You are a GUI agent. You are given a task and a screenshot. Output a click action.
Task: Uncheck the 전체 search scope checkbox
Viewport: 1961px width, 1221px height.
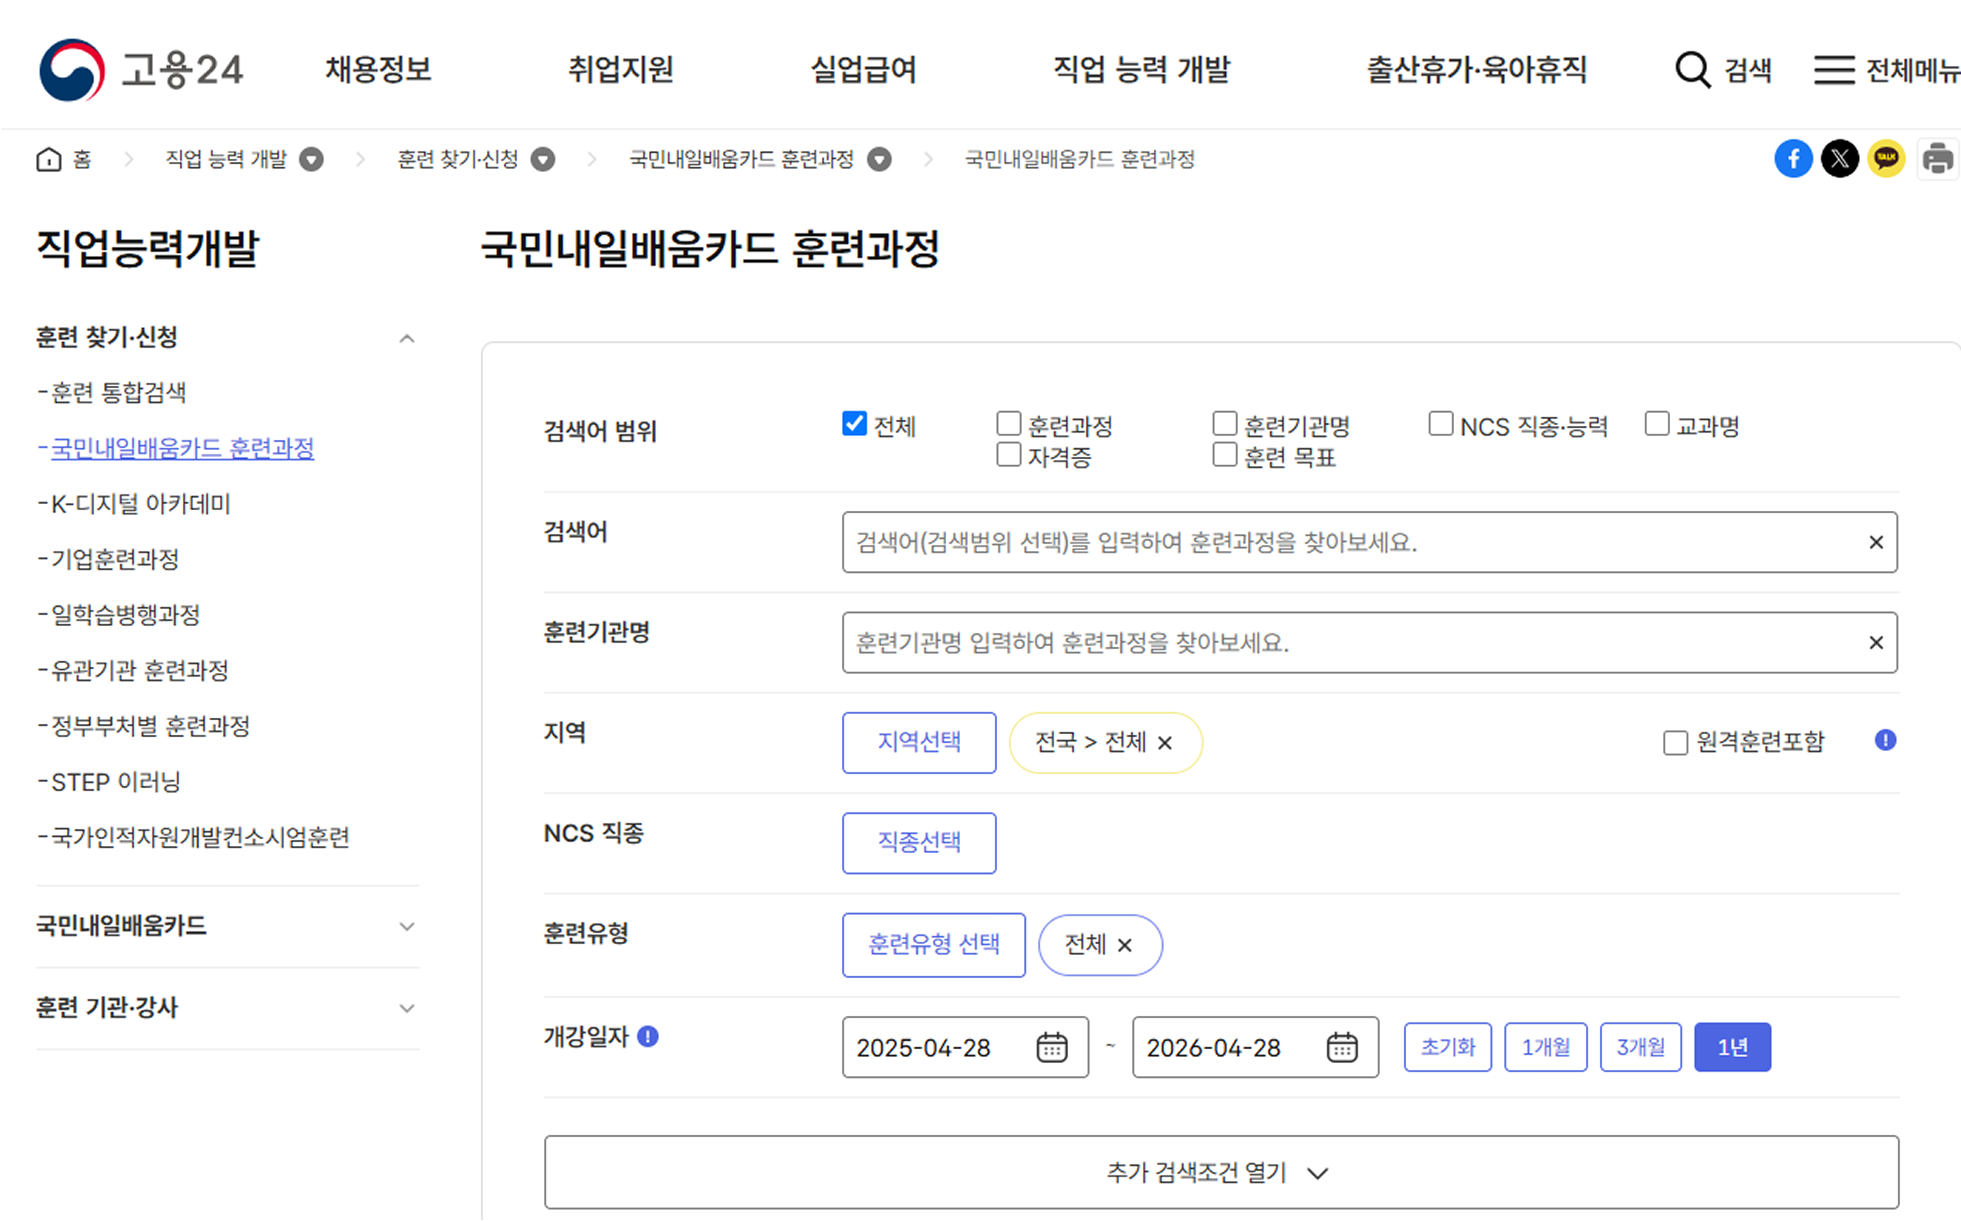point(854,424)
